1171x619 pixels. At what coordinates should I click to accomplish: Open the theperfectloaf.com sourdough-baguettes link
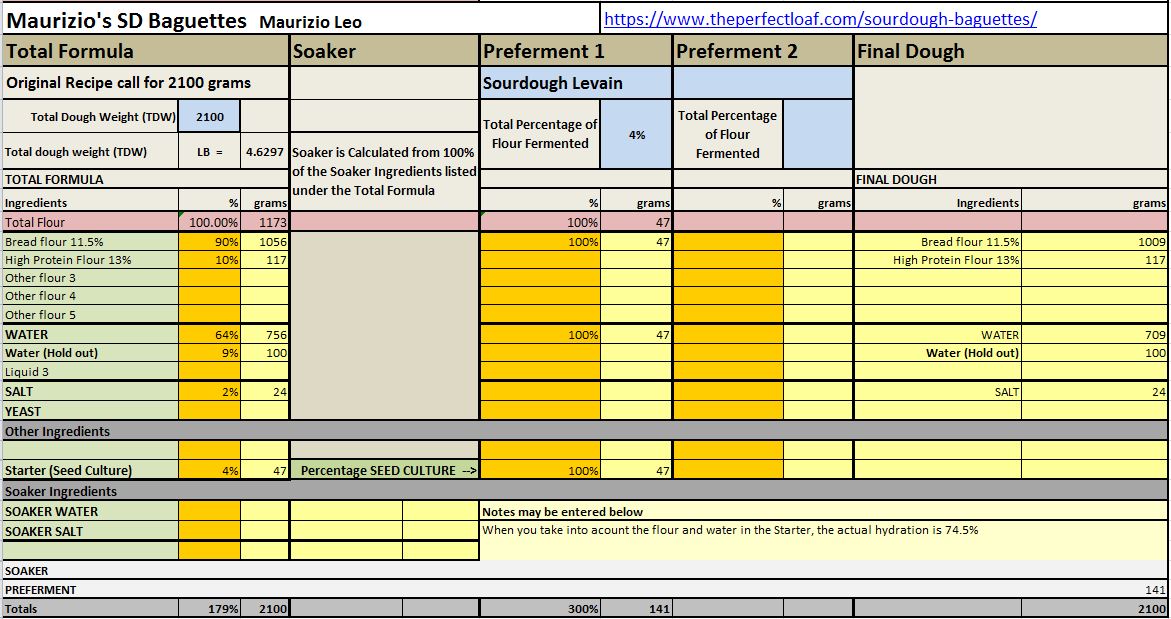tap(820, 19)
